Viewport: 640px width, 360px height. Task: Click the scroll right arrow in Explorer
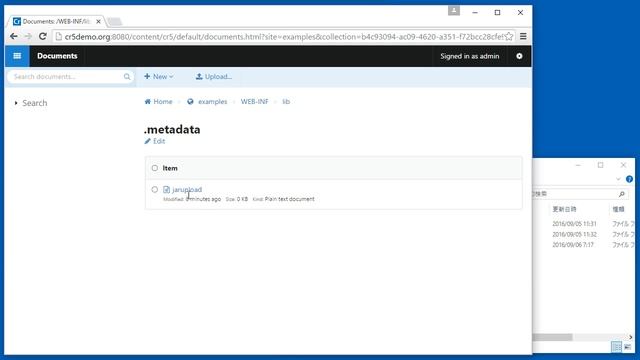pyautogui.click(x=630, y=337)
